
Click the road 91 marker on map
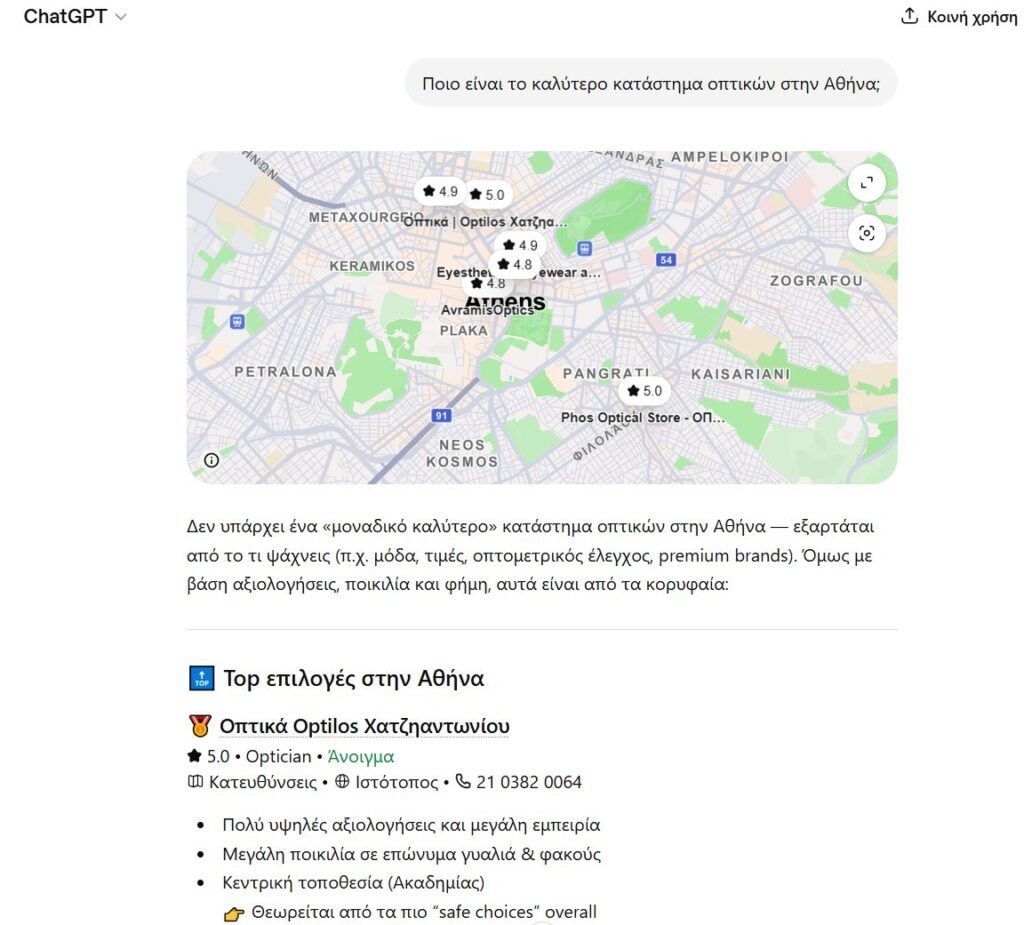[440, 415]
